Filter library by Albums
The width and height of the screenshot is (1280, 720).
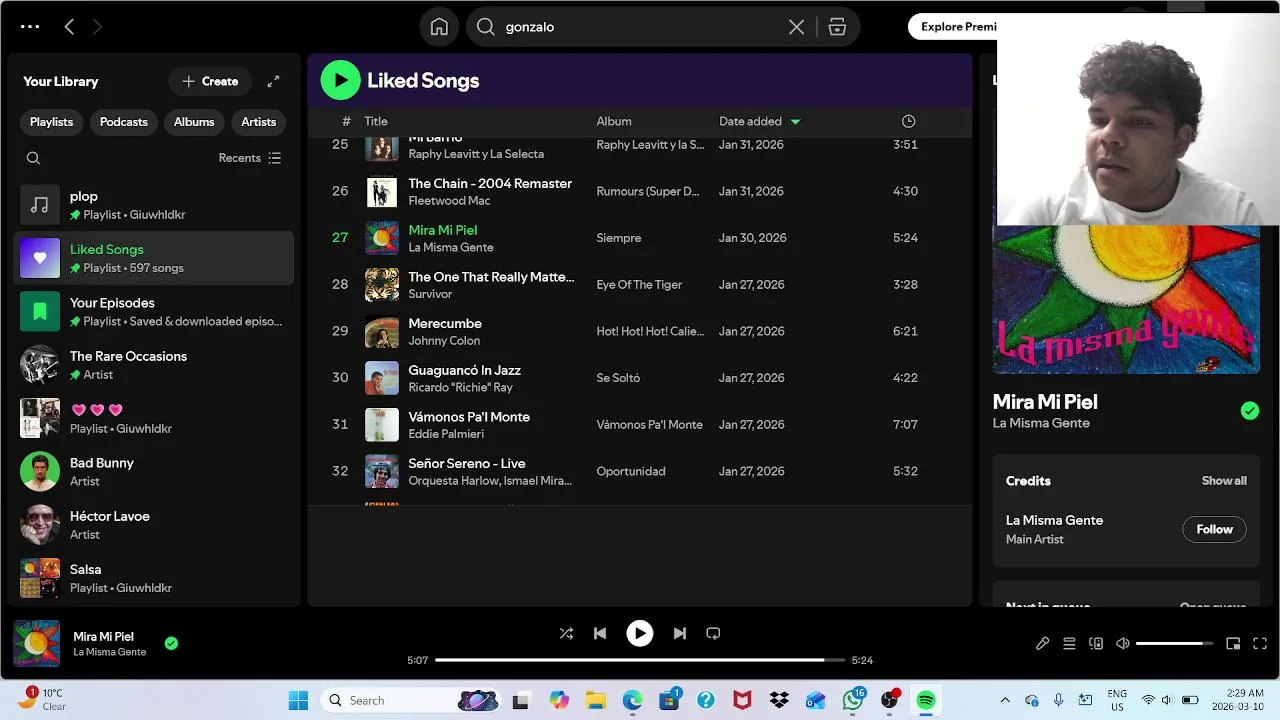coord(194,122)
